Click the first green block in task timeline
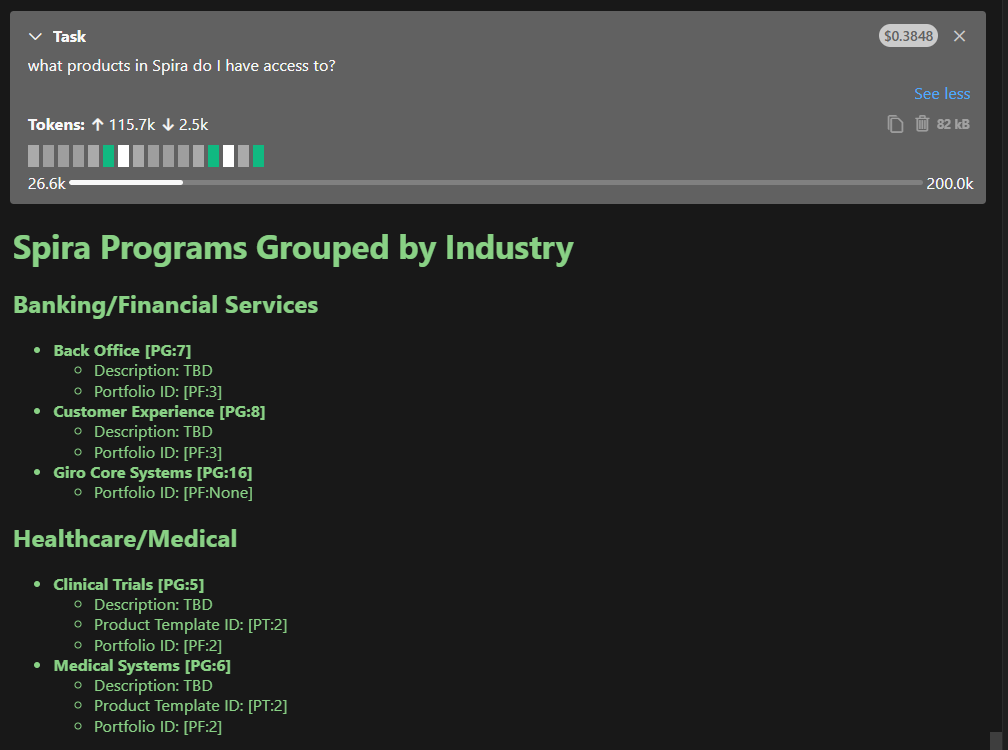 point(109,156)
